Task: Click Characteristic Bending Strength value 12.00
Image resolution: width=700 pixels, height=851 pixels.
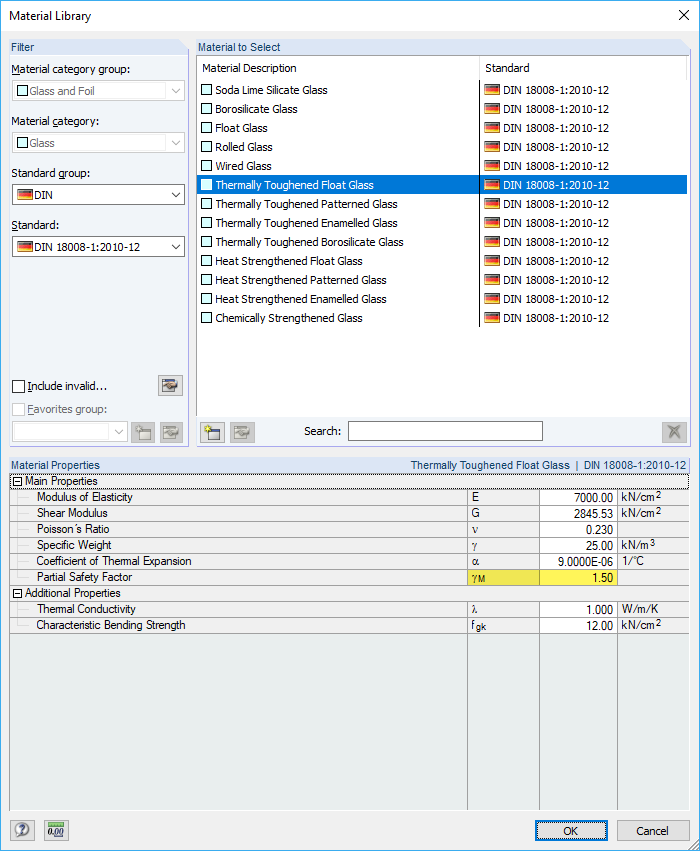Action: tap(578, 625)
